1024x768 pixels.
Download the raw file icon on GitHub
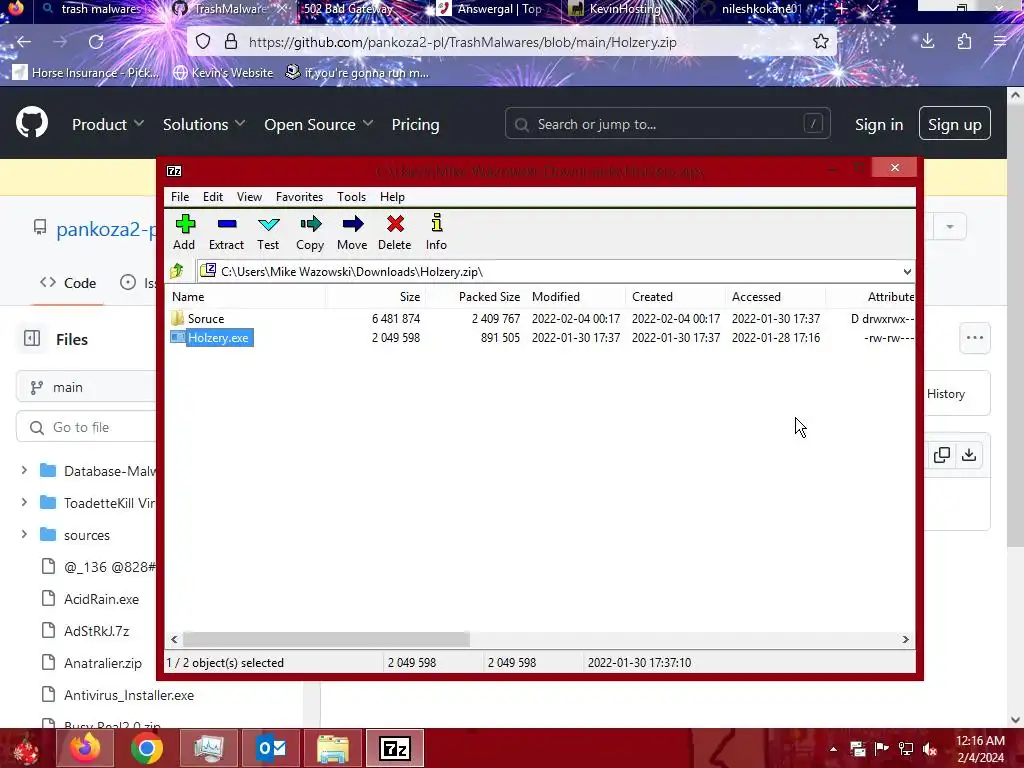click(x=969, y=455)
